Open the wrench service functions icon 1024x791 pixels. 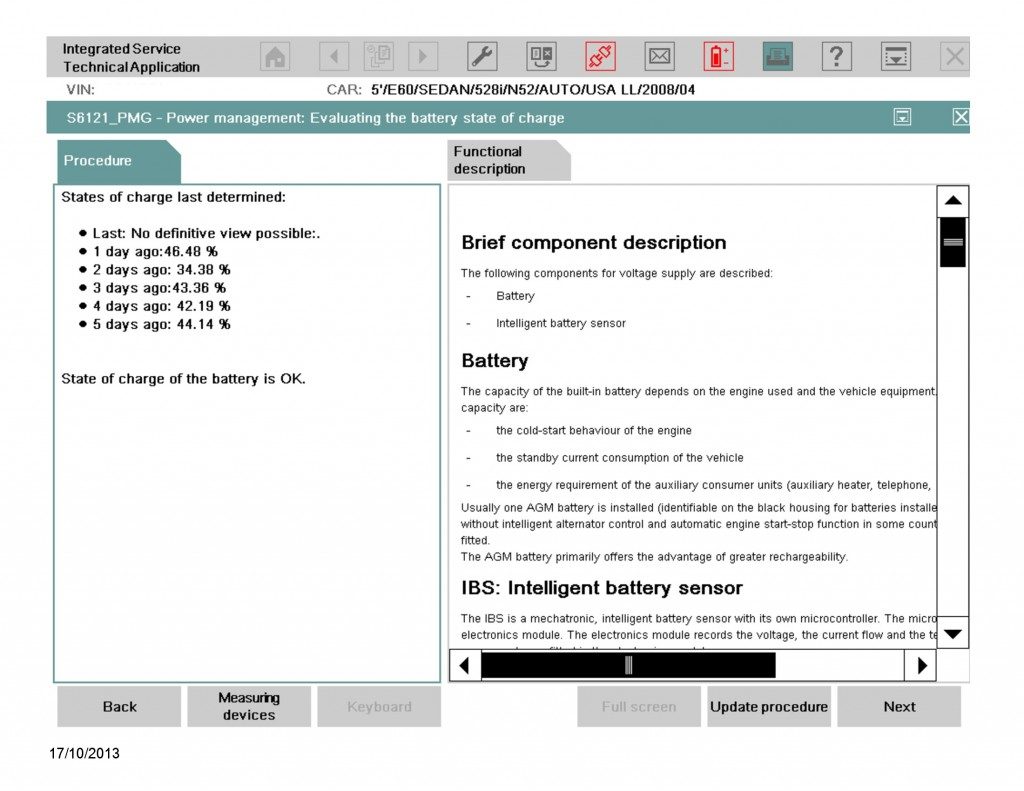482,57
